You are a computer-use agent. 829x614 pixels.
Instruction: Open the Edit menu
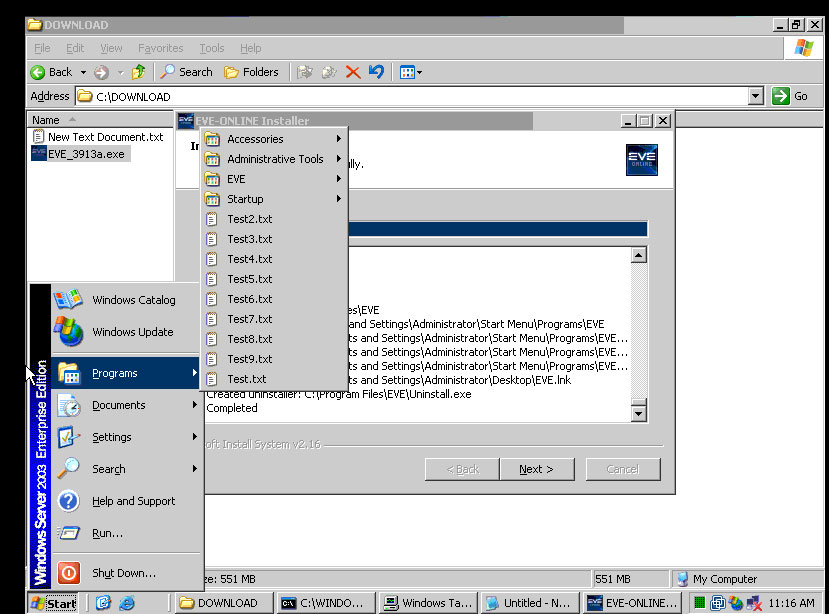click(75, 48)
